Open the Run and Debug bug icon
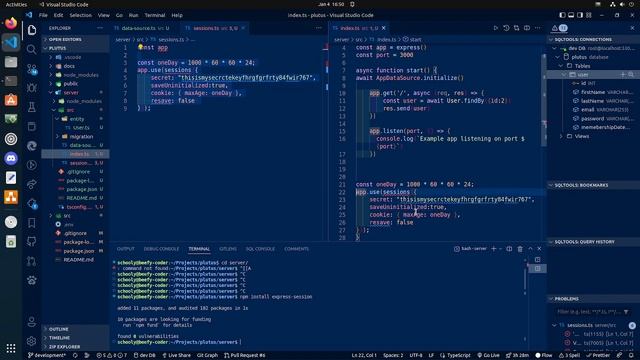Image resolution: width=640 pixels, height=360 pixels. click(x=31, y=88)
